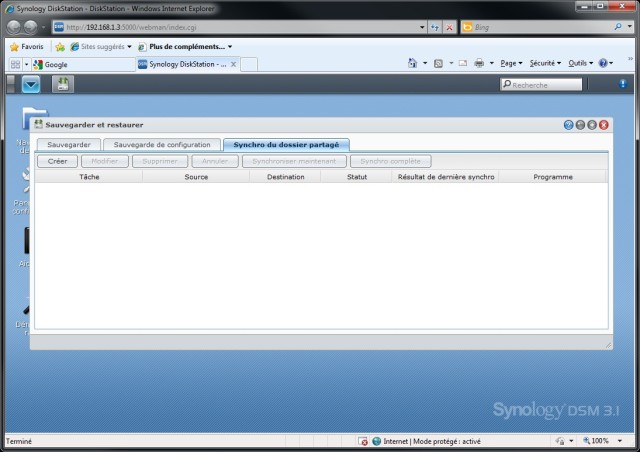Click the Tâche column header
640x452 pixels.
(89, 177)
